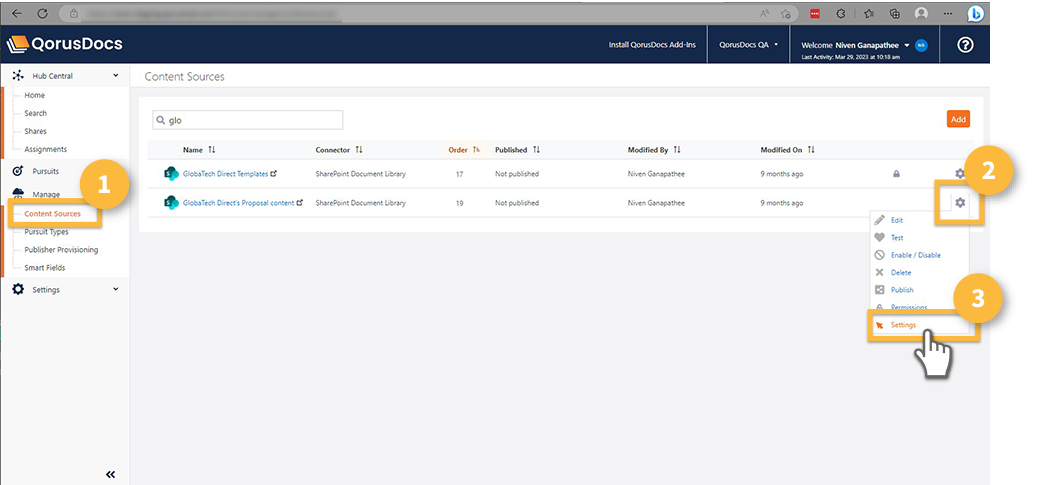This screenshot has width=1037, height=485.
Task: Open external link icon beside Proposal content
Action: coord(300,203)
